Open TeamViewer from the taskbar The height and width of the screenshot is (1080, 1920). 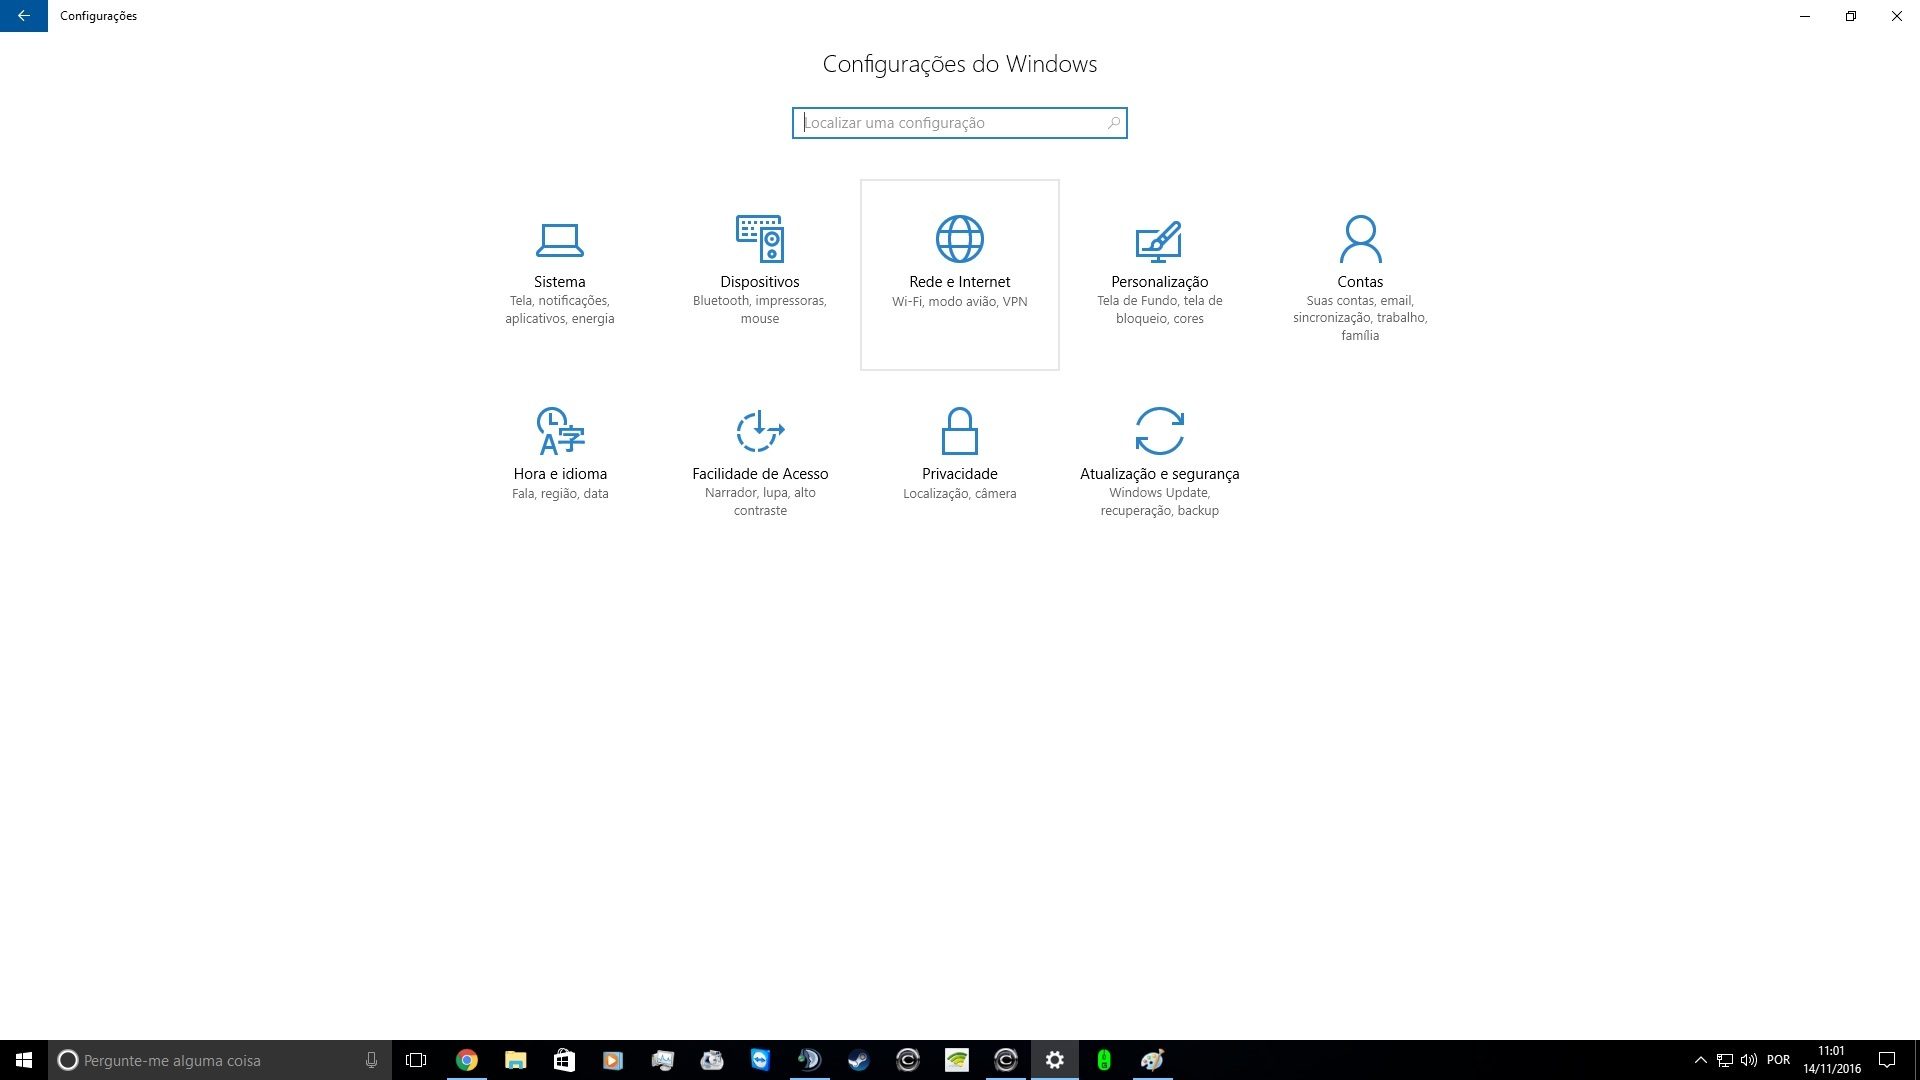760,1060
